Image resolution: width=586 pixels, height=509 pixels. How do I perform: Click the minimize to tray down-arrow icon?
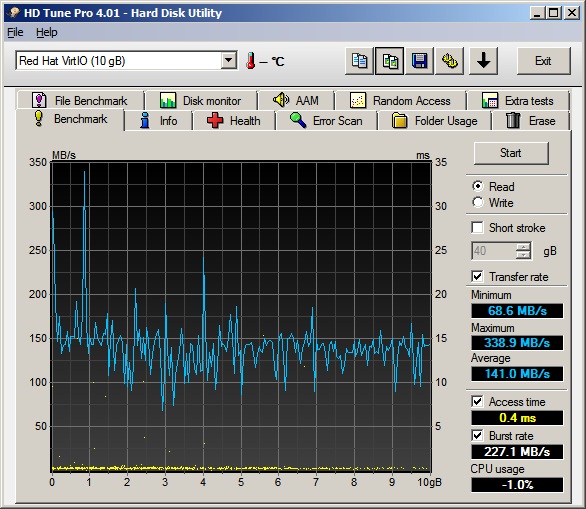click(483, 61)
